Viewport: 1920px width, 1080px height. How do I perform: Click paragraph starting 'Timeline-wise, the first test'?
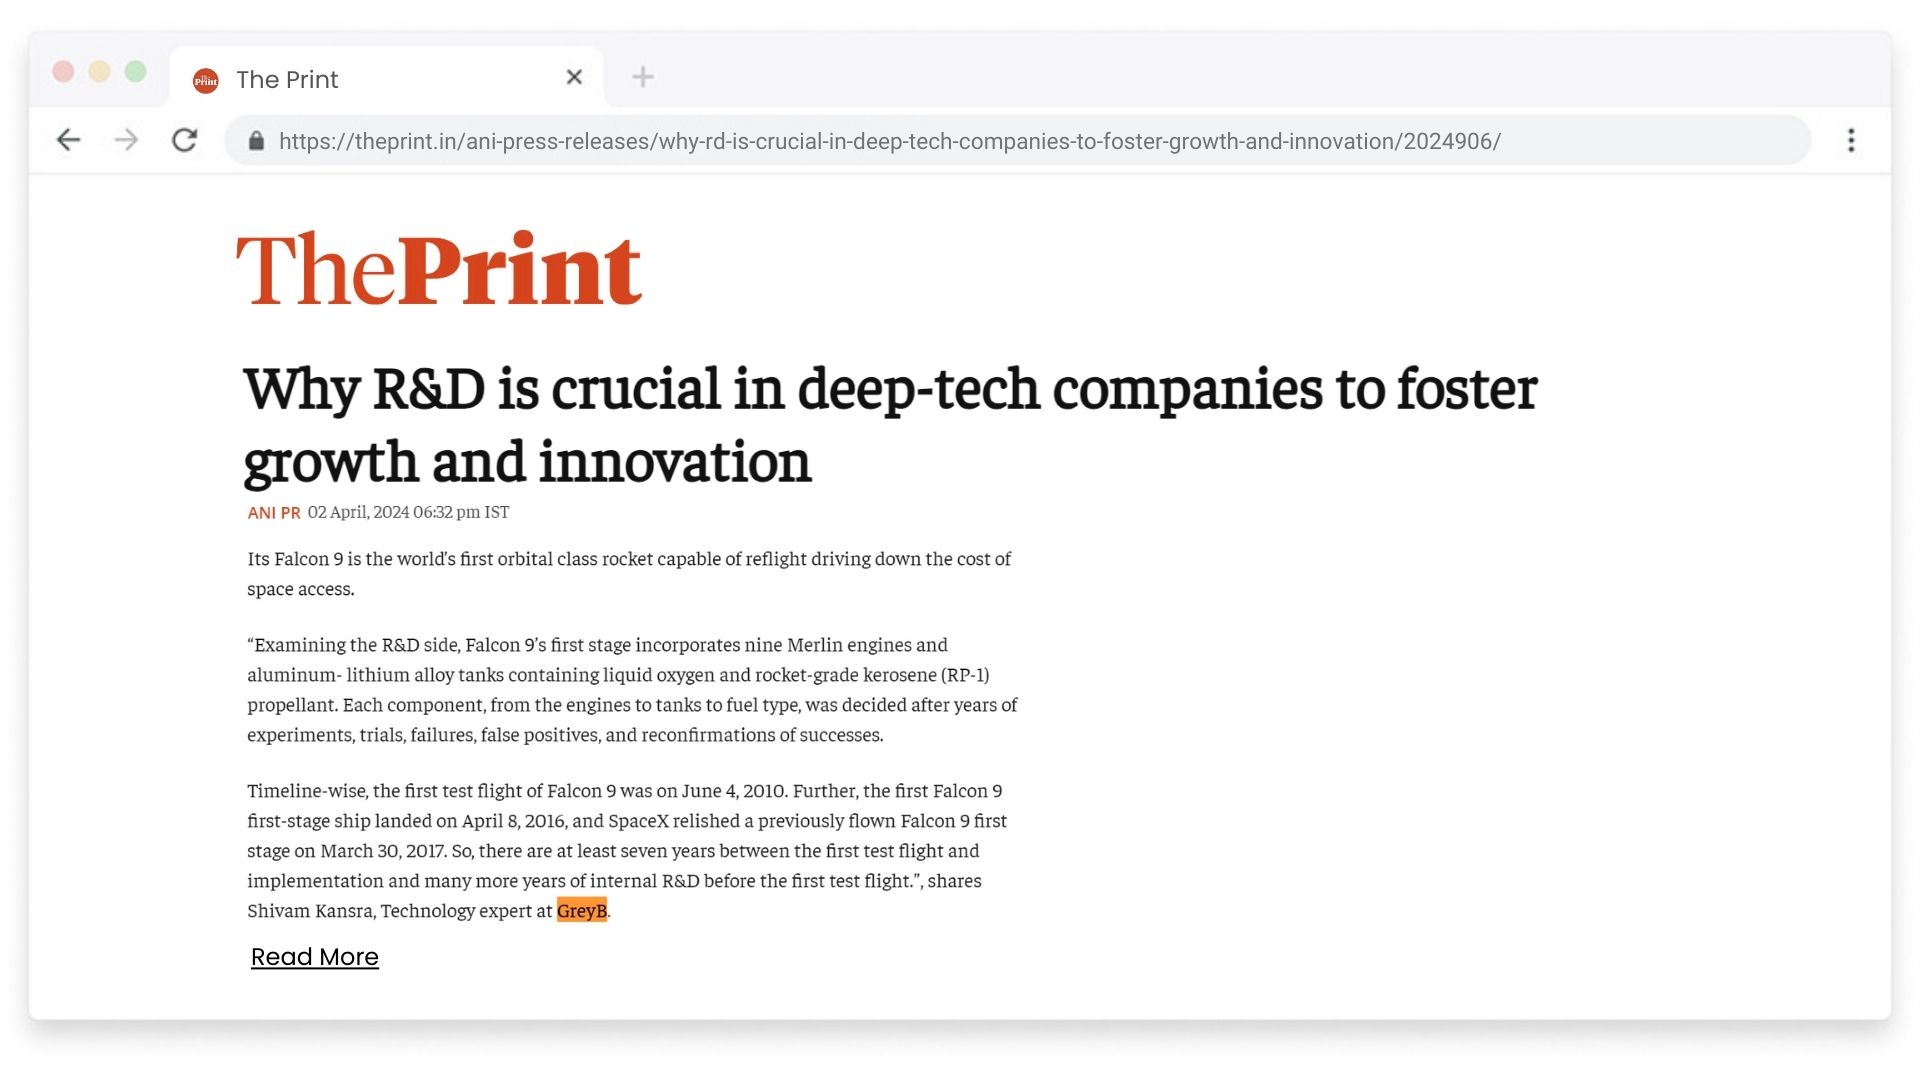tap(627, 851)
